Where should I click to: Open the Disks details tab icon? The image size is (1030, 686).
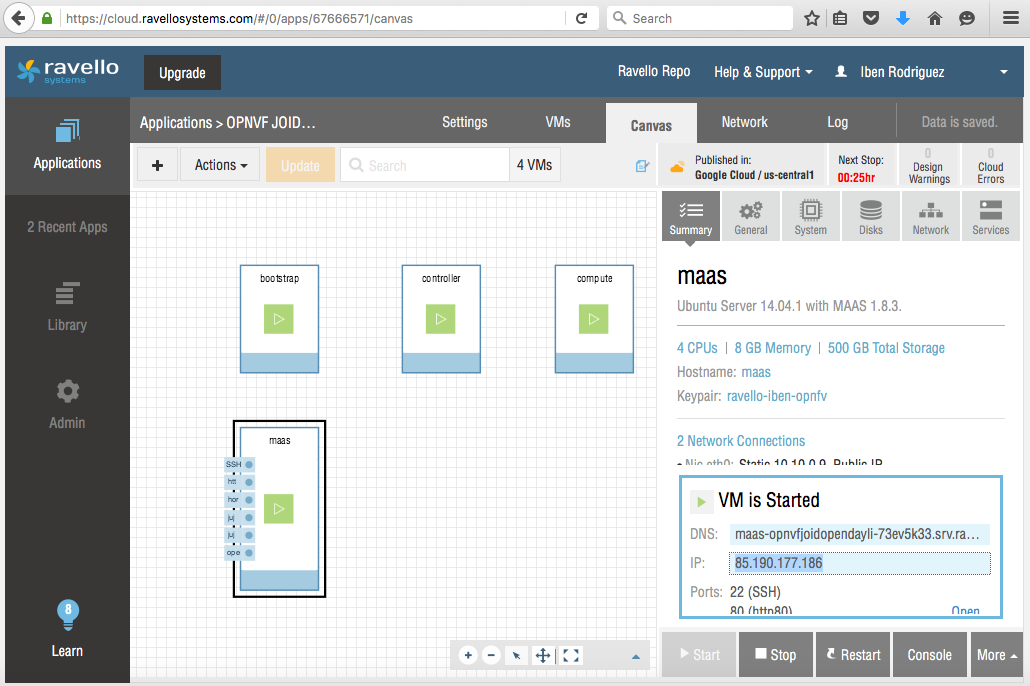[871, 216]
